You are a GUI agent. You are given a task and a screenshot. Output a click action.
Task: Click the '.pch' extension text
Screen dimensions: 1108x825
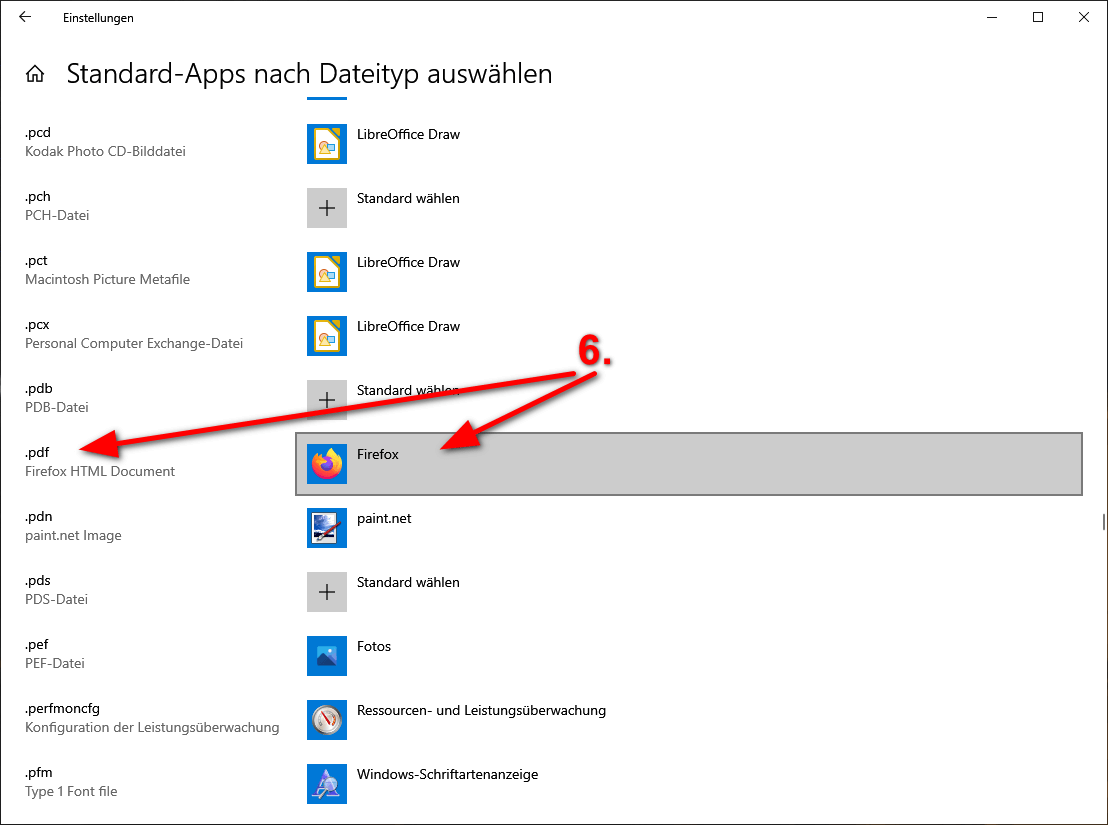click(38, 196)
